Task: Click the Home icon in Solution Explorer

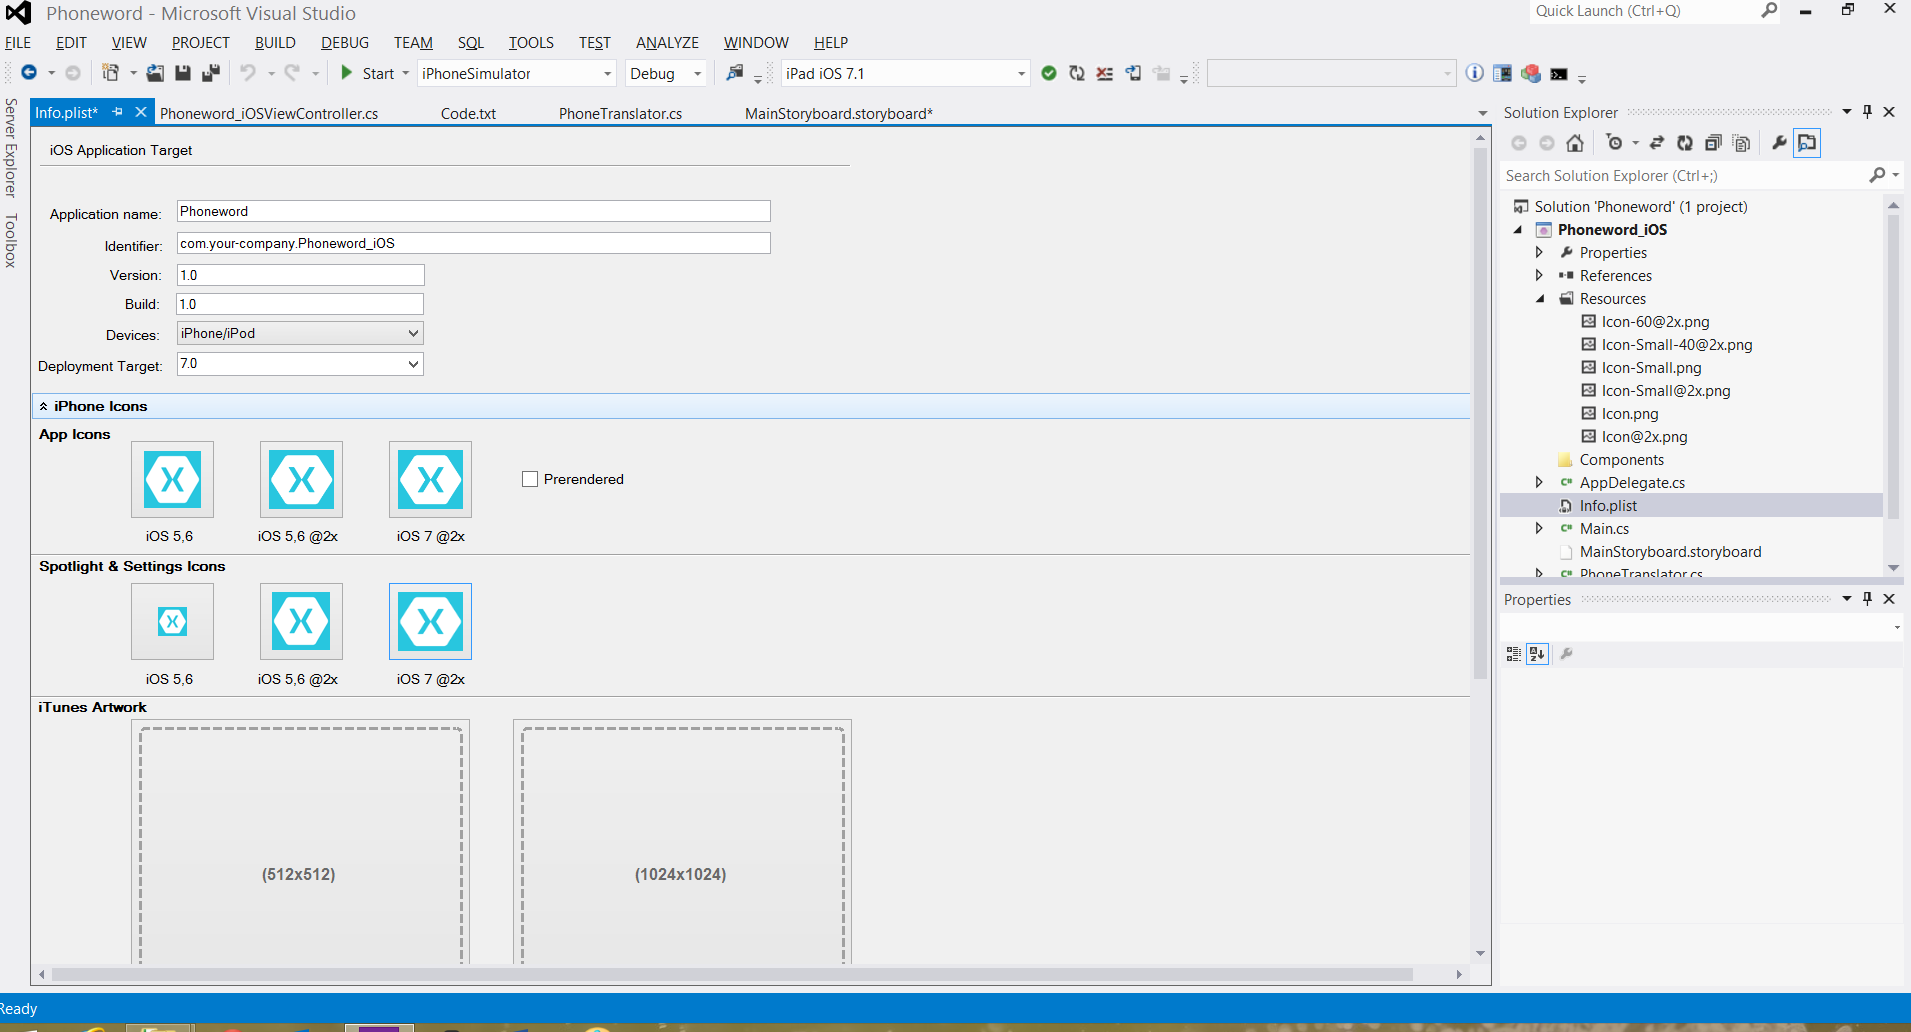Action: [1575, 143]
